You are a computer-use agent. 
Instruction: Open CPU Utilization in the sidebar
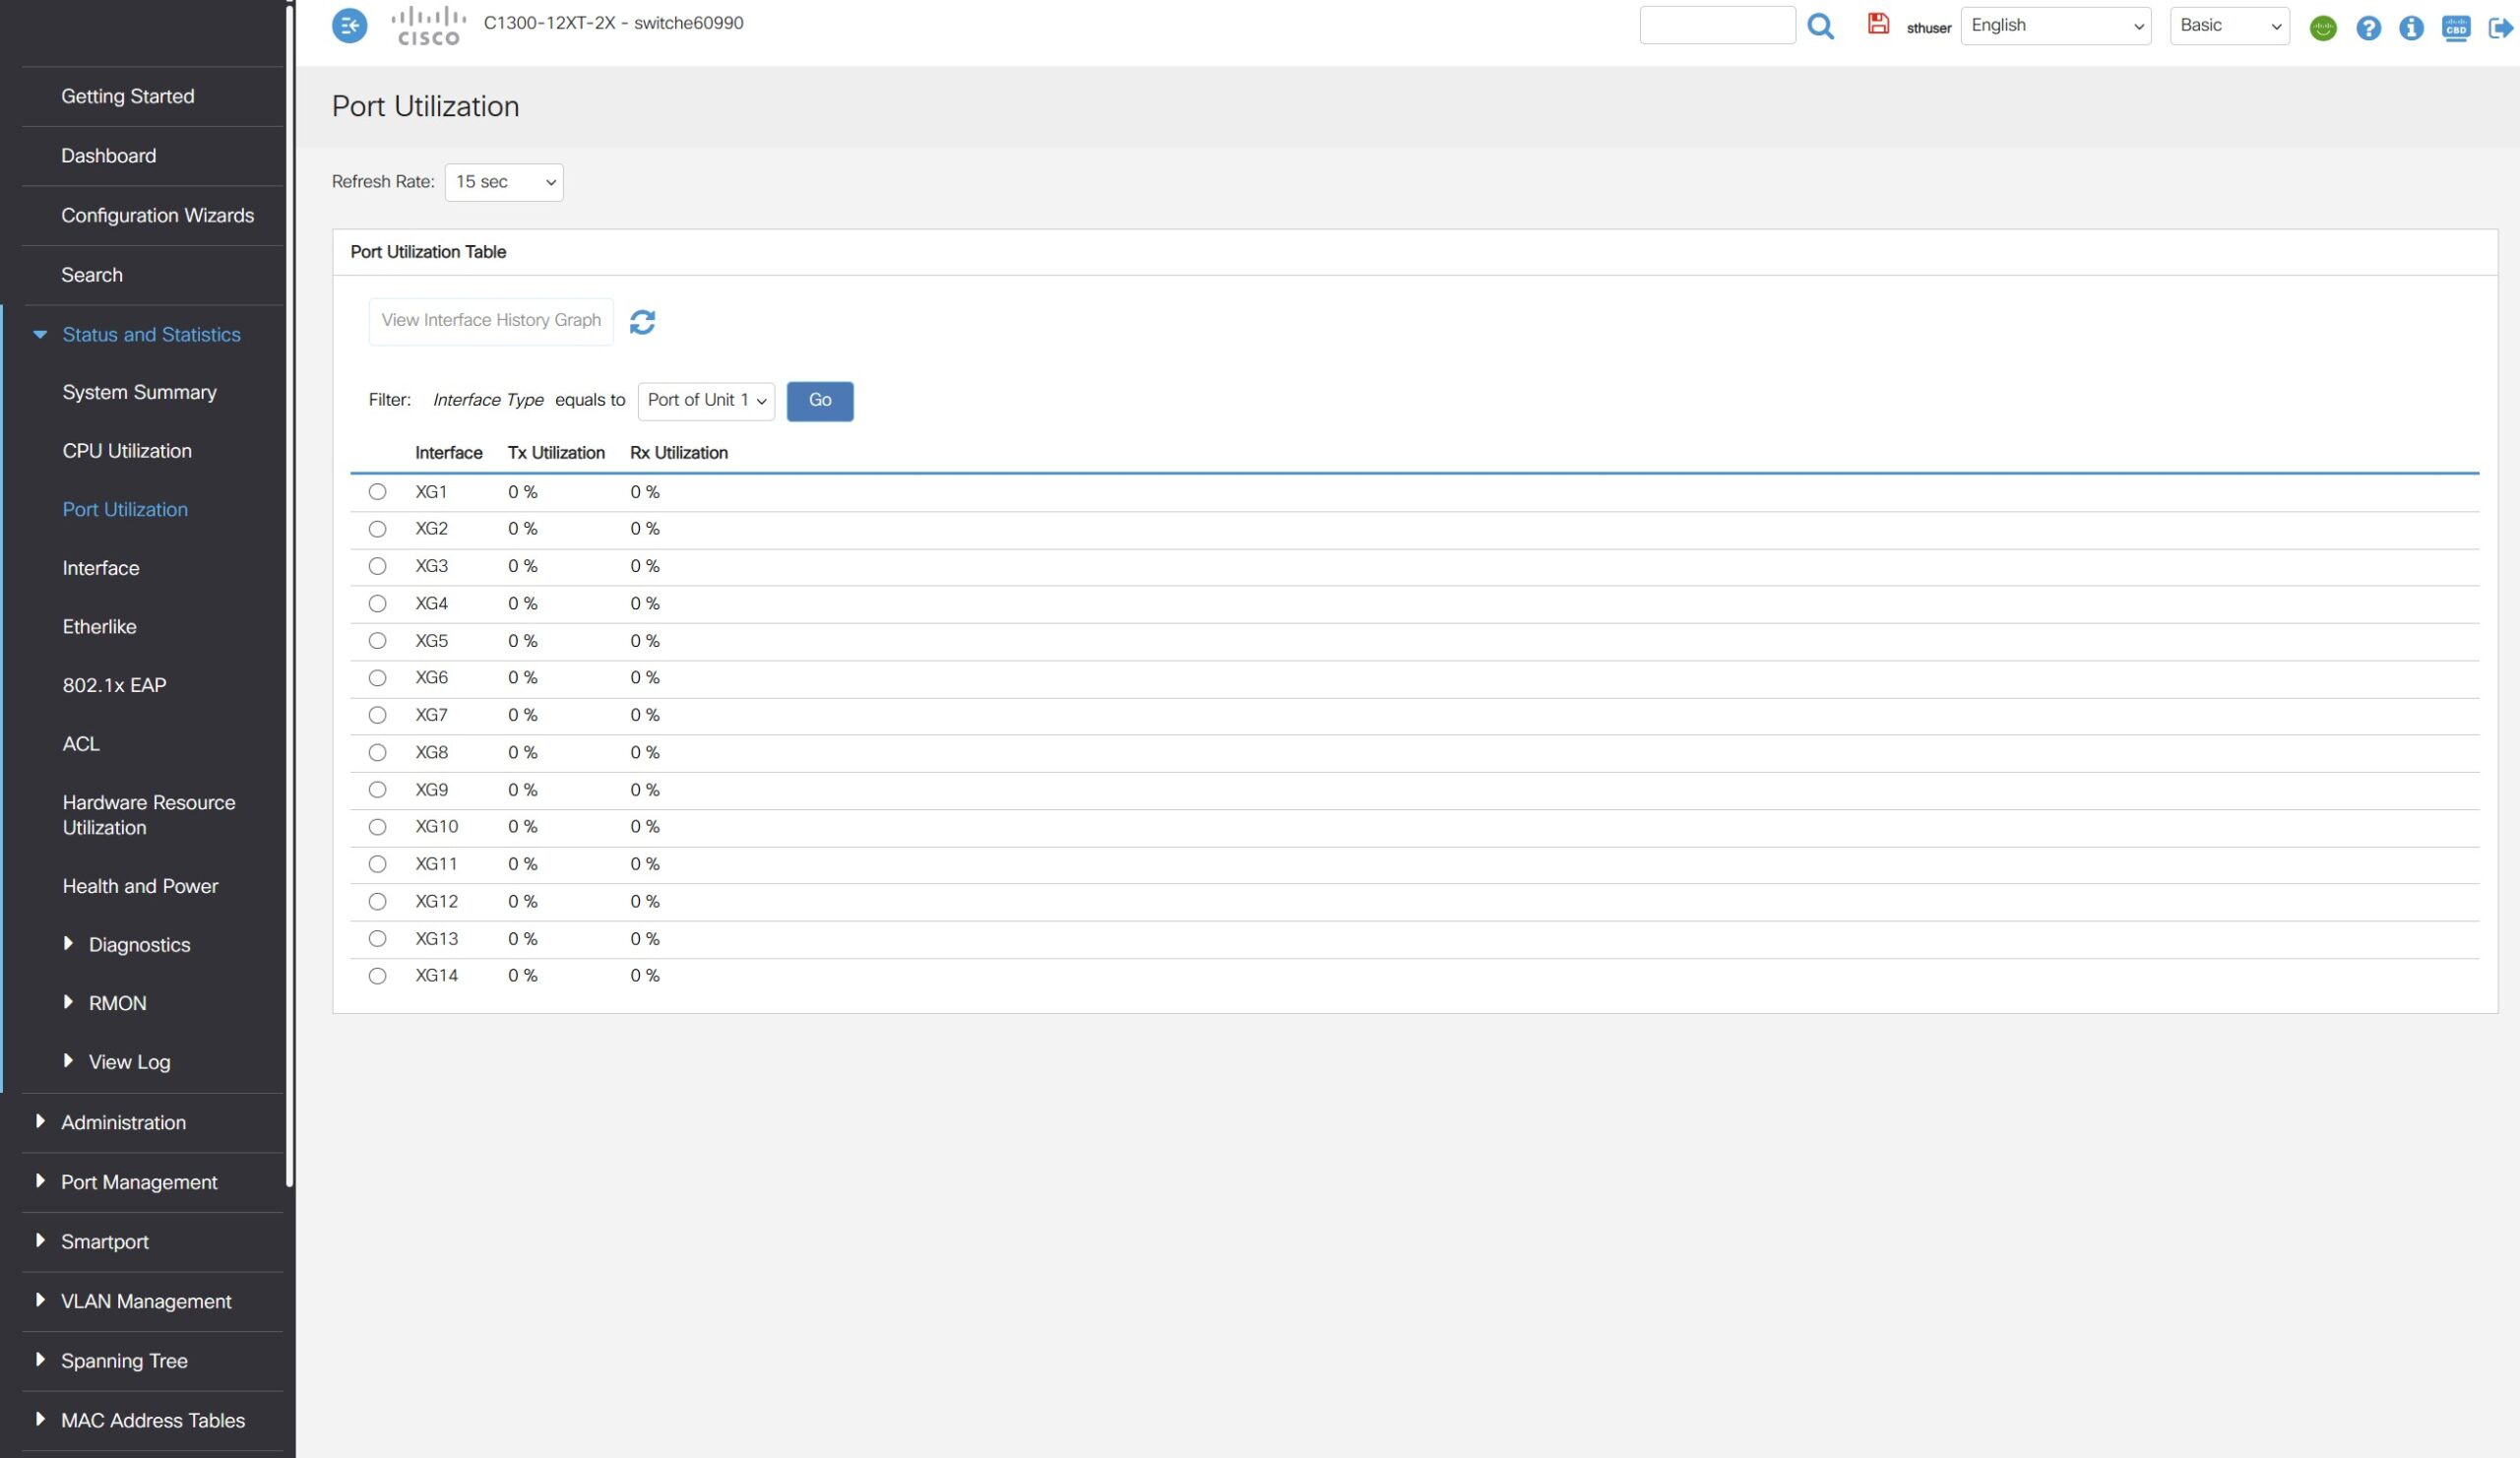coord(127,451)
